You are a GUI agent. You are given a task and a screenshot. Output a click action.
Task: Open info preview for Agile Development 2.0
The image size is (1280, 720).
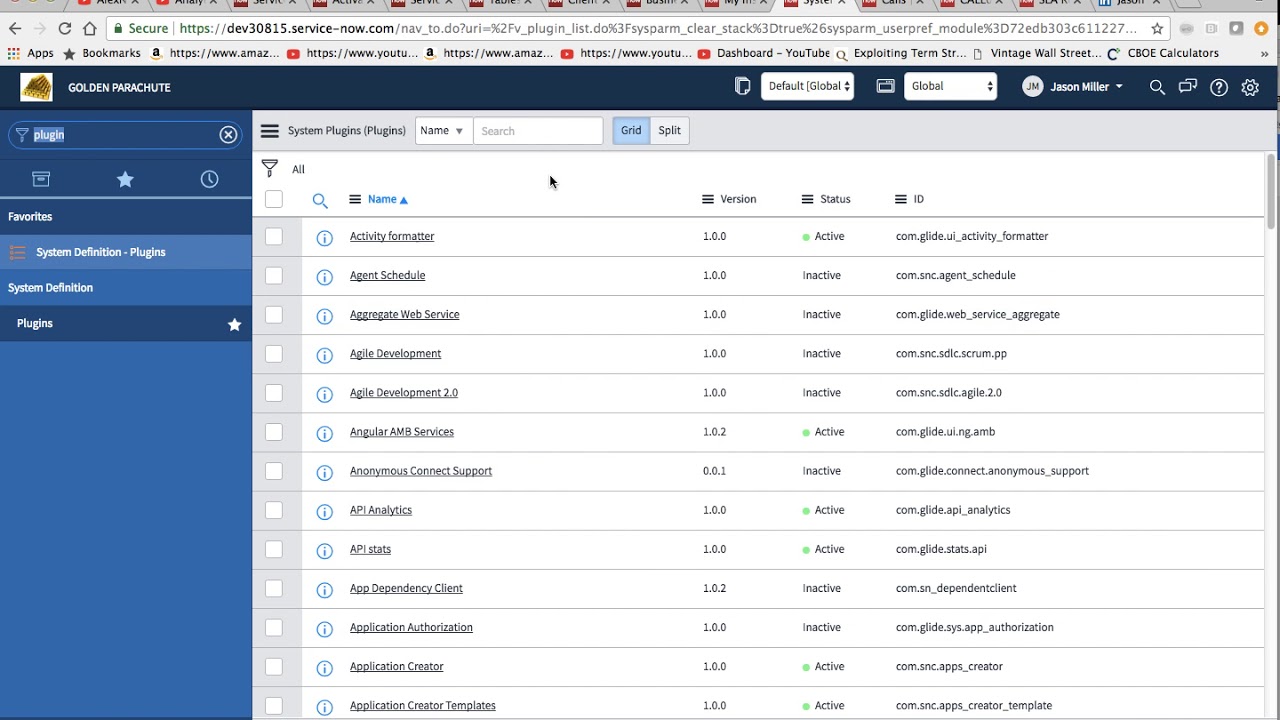tap(324, 394)
